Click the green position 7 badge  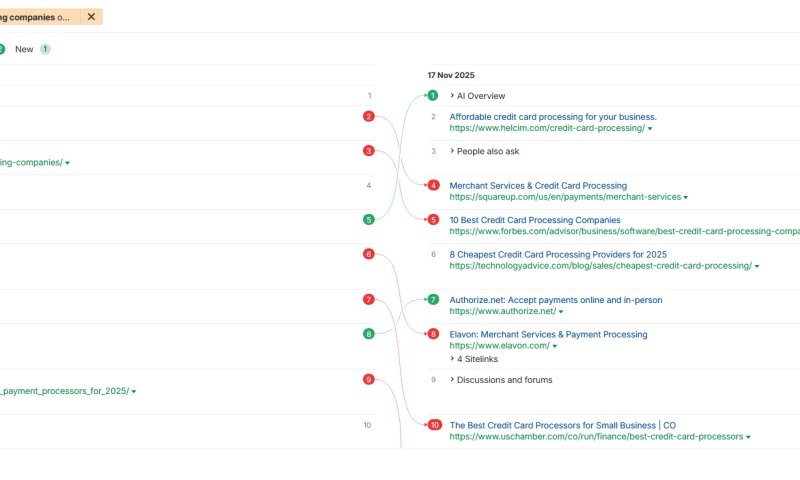[x=433, y=300]
